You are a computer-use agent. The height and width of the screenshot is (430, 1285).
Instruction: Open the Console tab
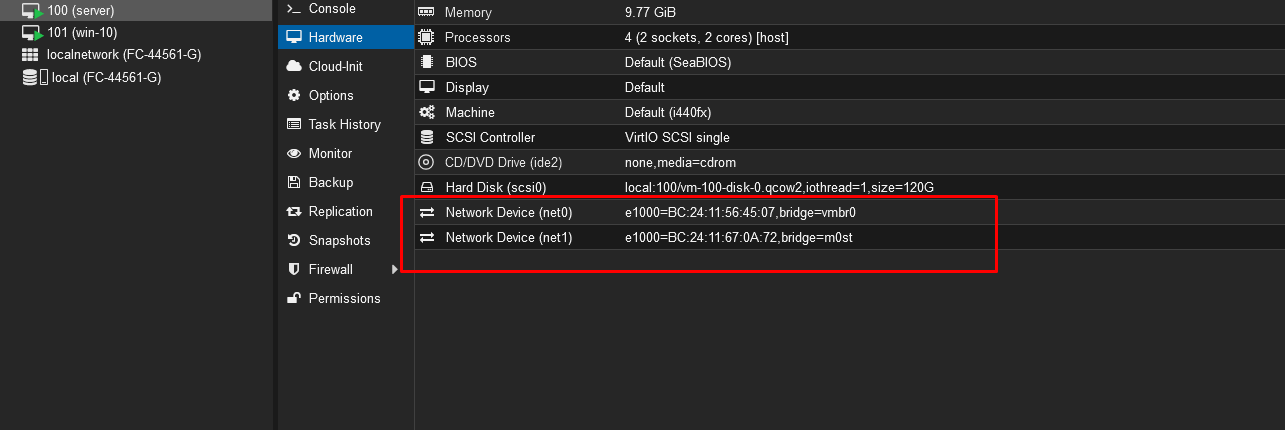pos(331,9)
